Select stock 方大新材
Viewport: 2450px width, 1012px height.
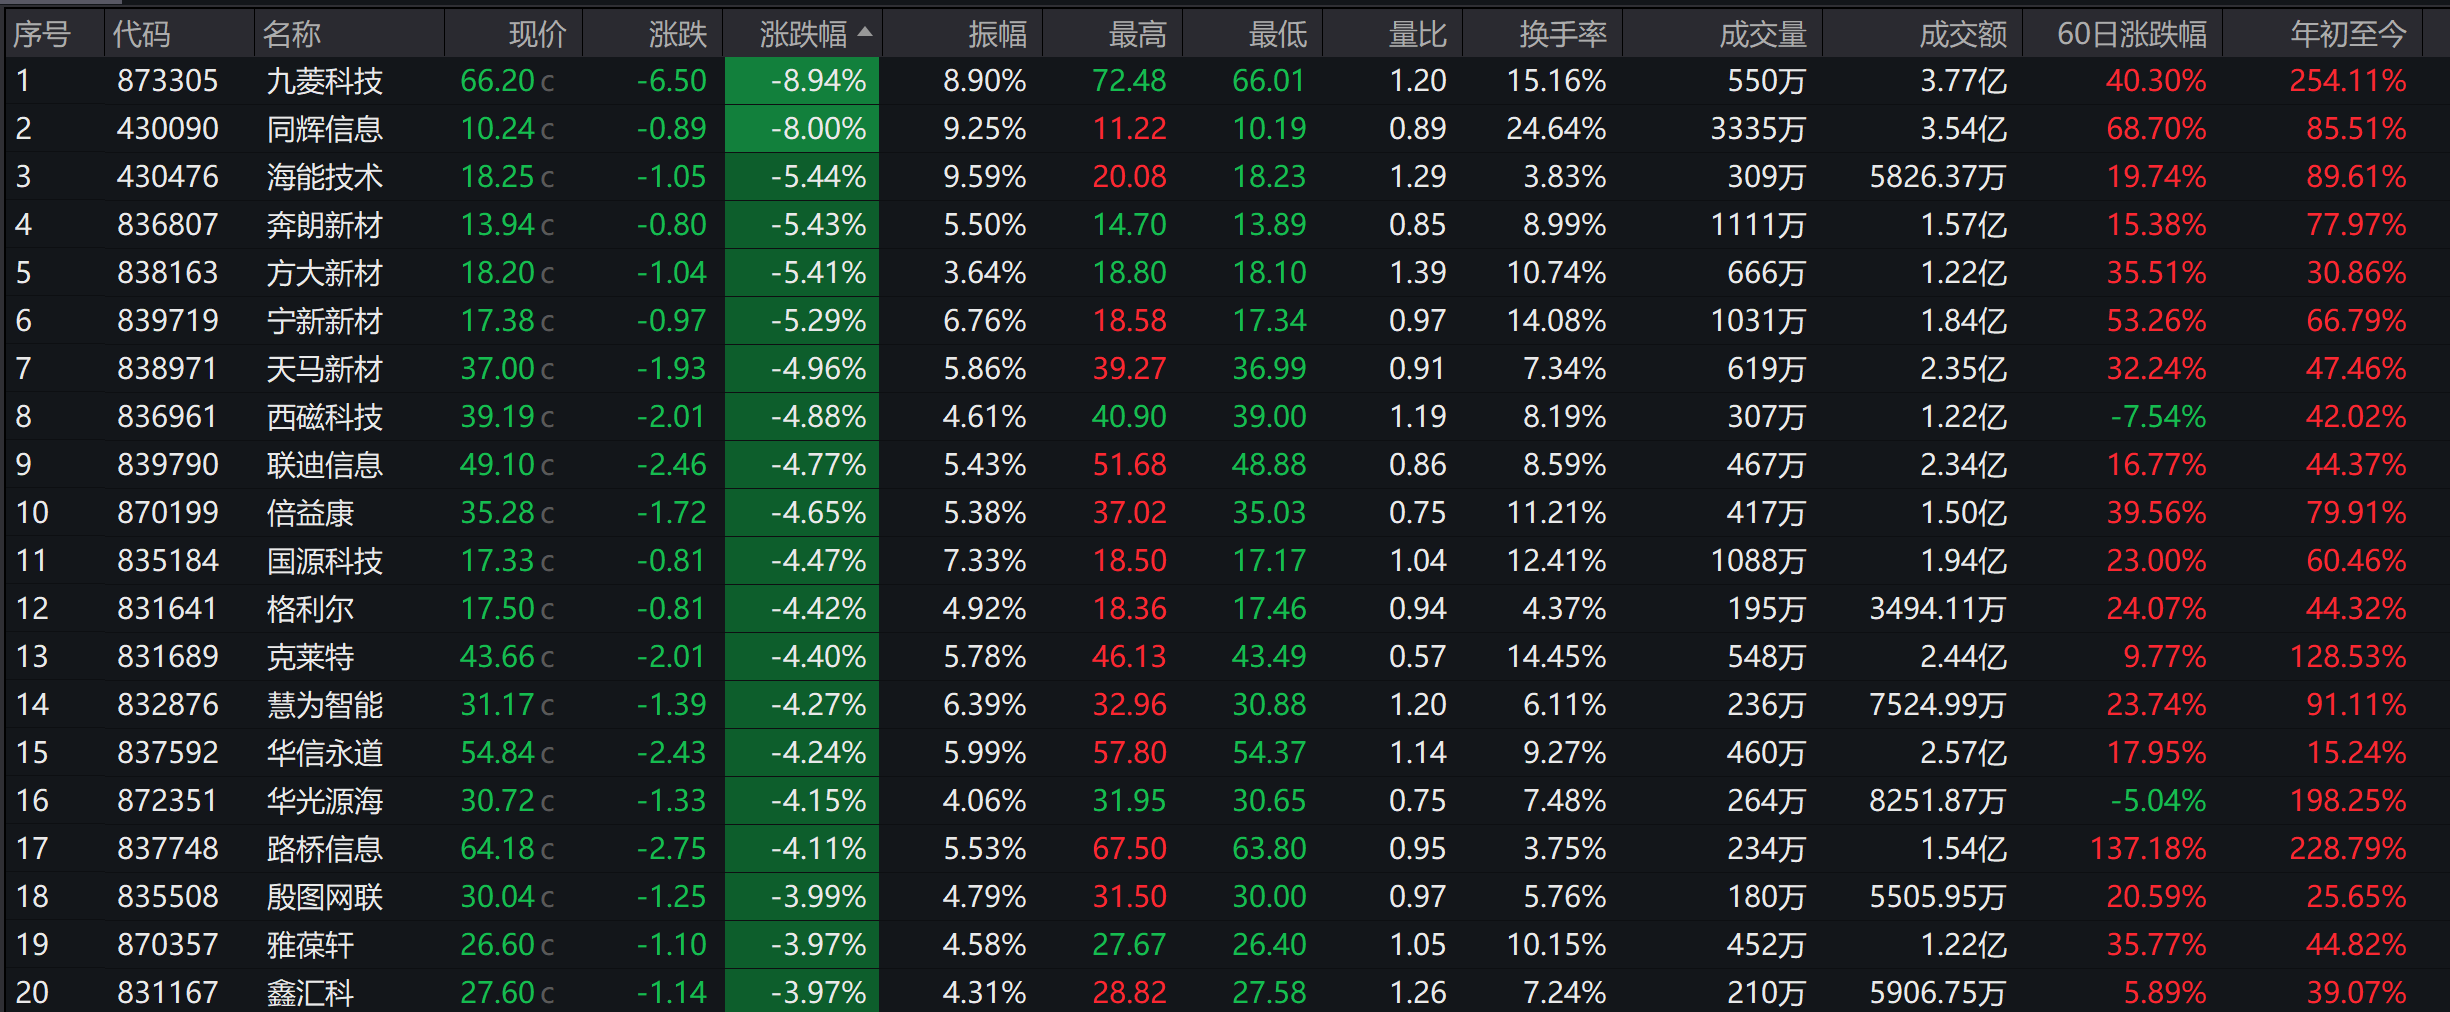click(325, 273)
